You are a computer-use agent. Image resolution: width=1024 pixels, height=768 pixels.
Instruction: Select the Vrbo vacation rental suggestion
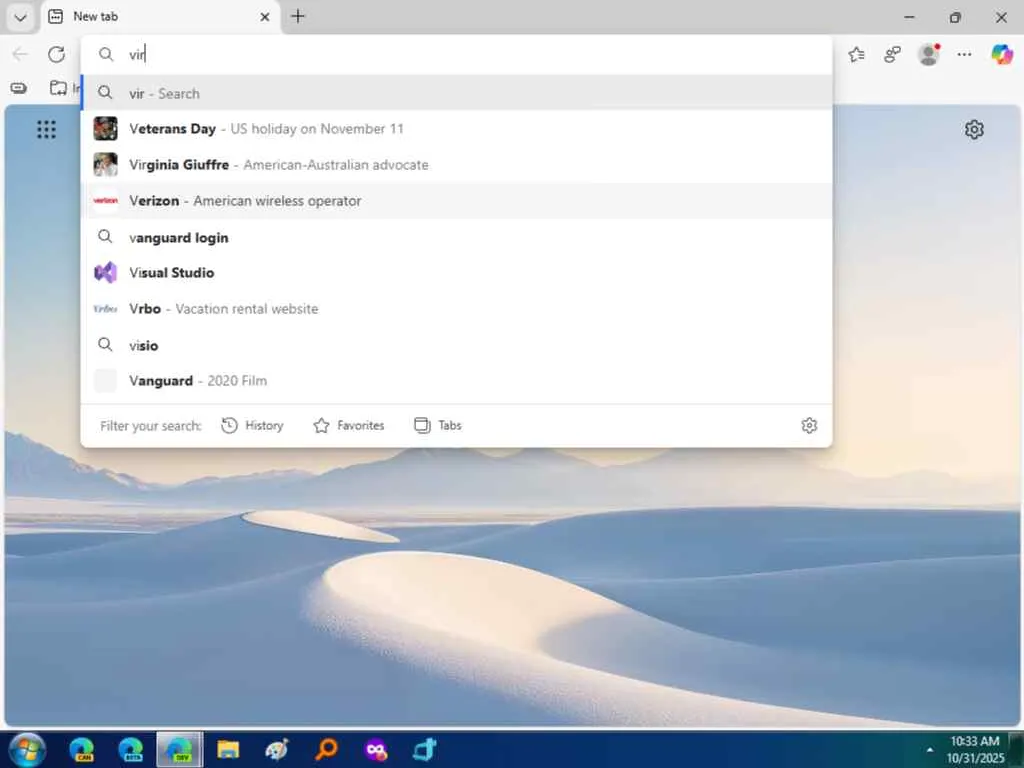[456, 308]
